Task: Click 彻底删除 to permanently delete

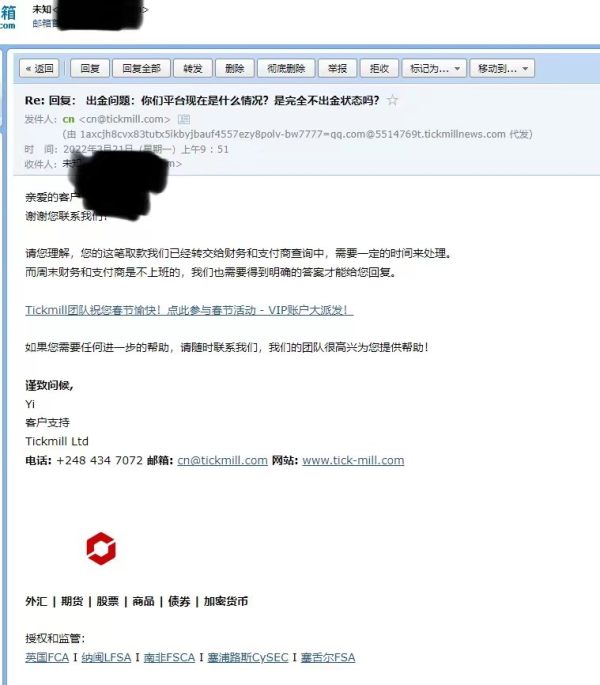Action: click(286, 69)
